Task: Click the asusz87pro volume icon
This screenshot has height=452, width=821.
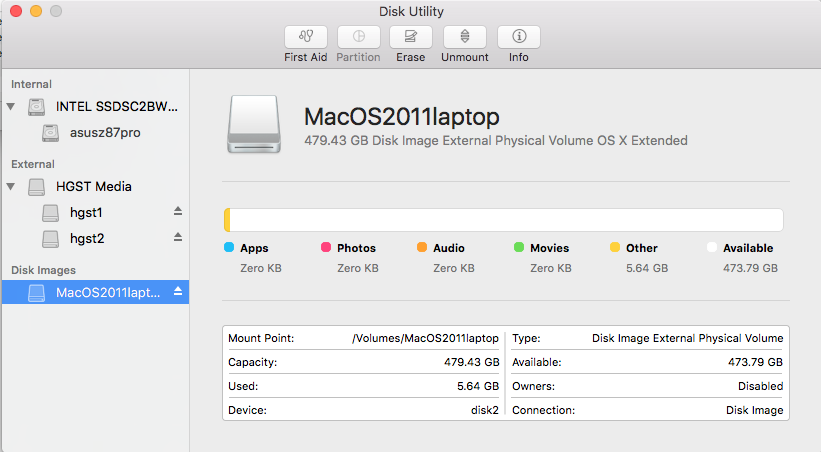Action: click(50, 133)
